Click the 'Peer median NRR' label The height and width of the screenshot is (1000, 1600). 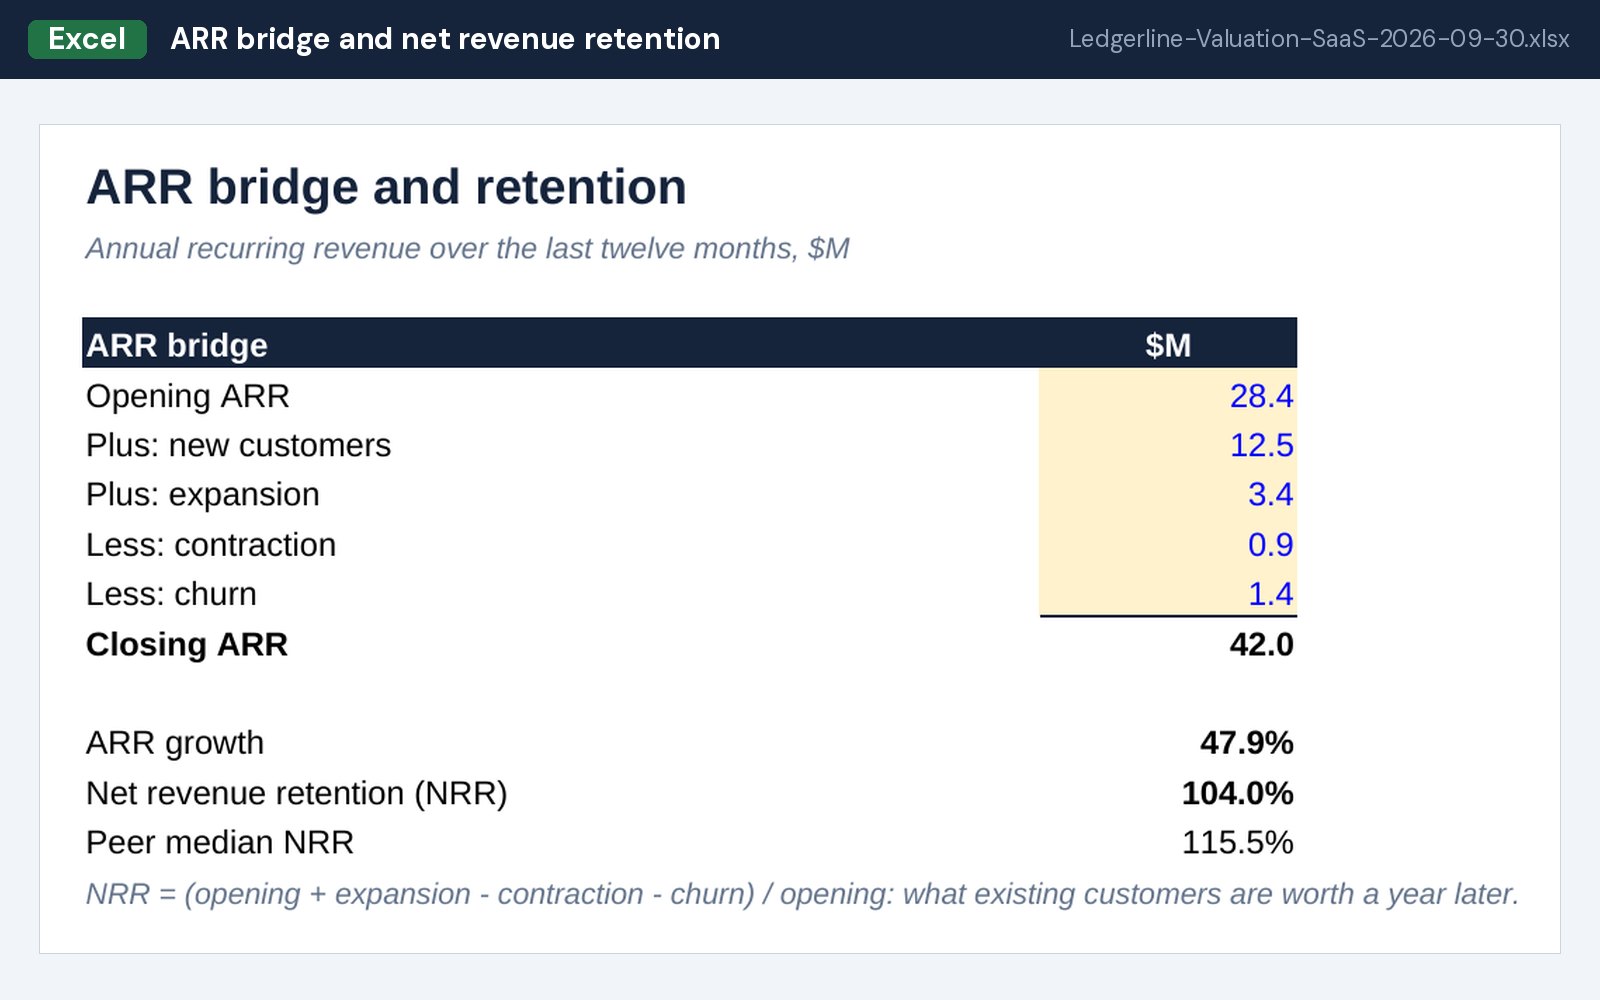click(220, 842)
